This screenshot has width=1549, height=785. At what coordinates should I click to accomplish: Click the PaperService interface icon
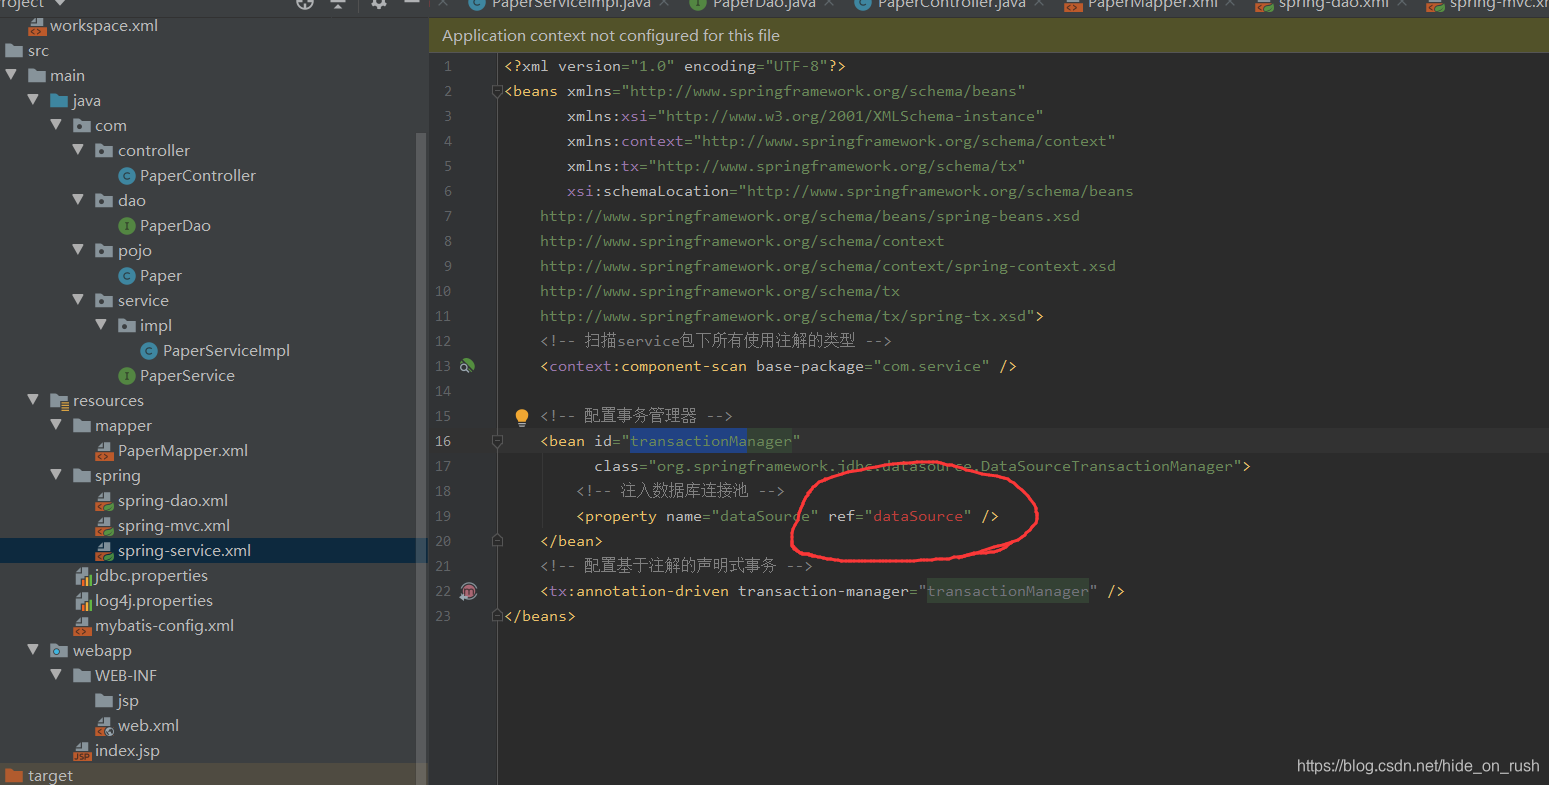tap(127, 376)
